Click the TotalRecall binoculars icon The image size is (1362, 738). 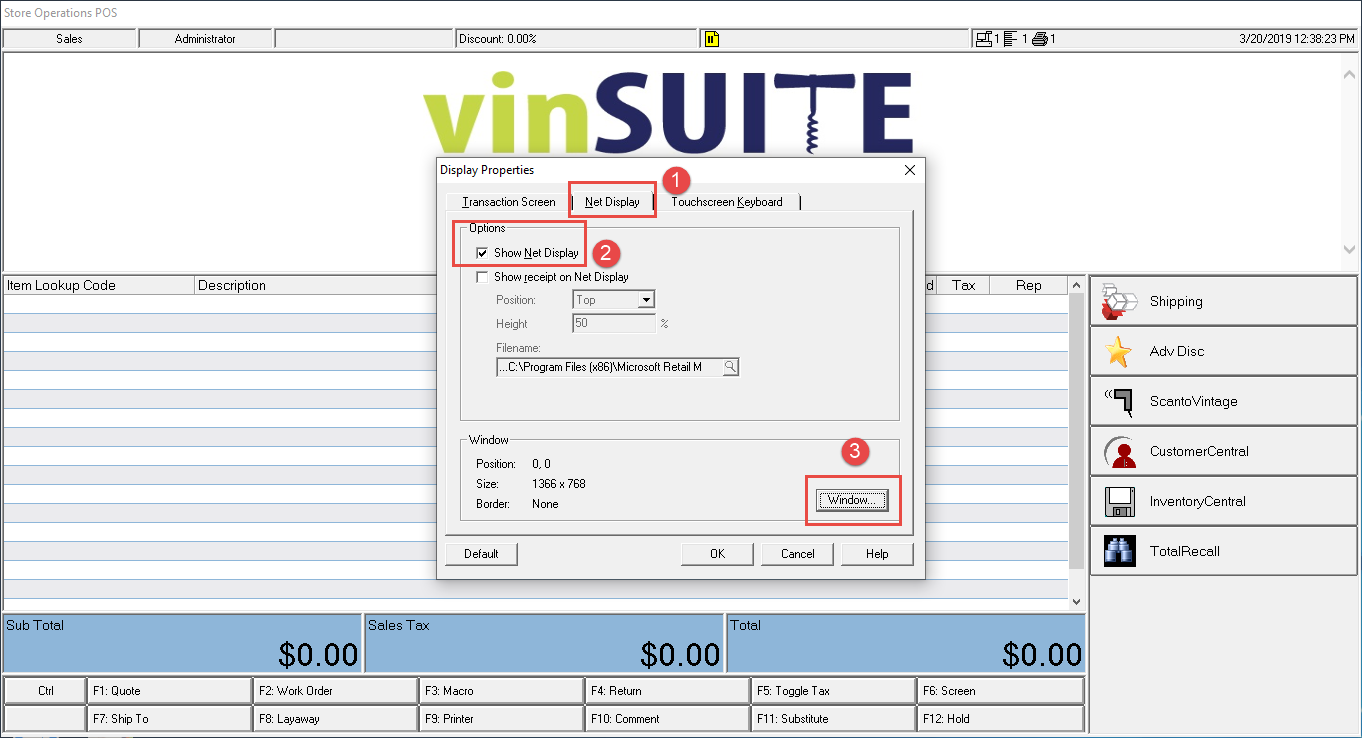pos(1119,551)
